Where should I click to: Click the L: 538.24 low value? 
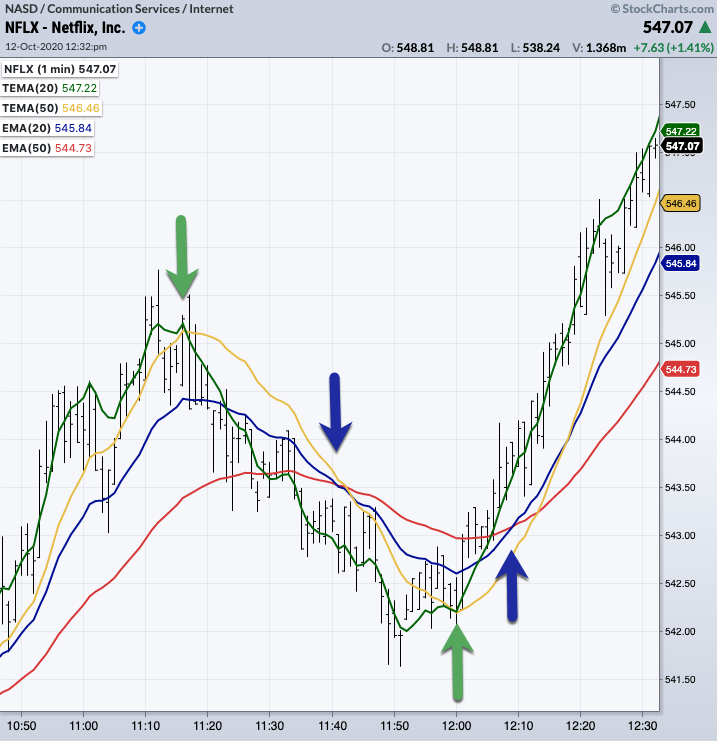(x=535, y=48)
